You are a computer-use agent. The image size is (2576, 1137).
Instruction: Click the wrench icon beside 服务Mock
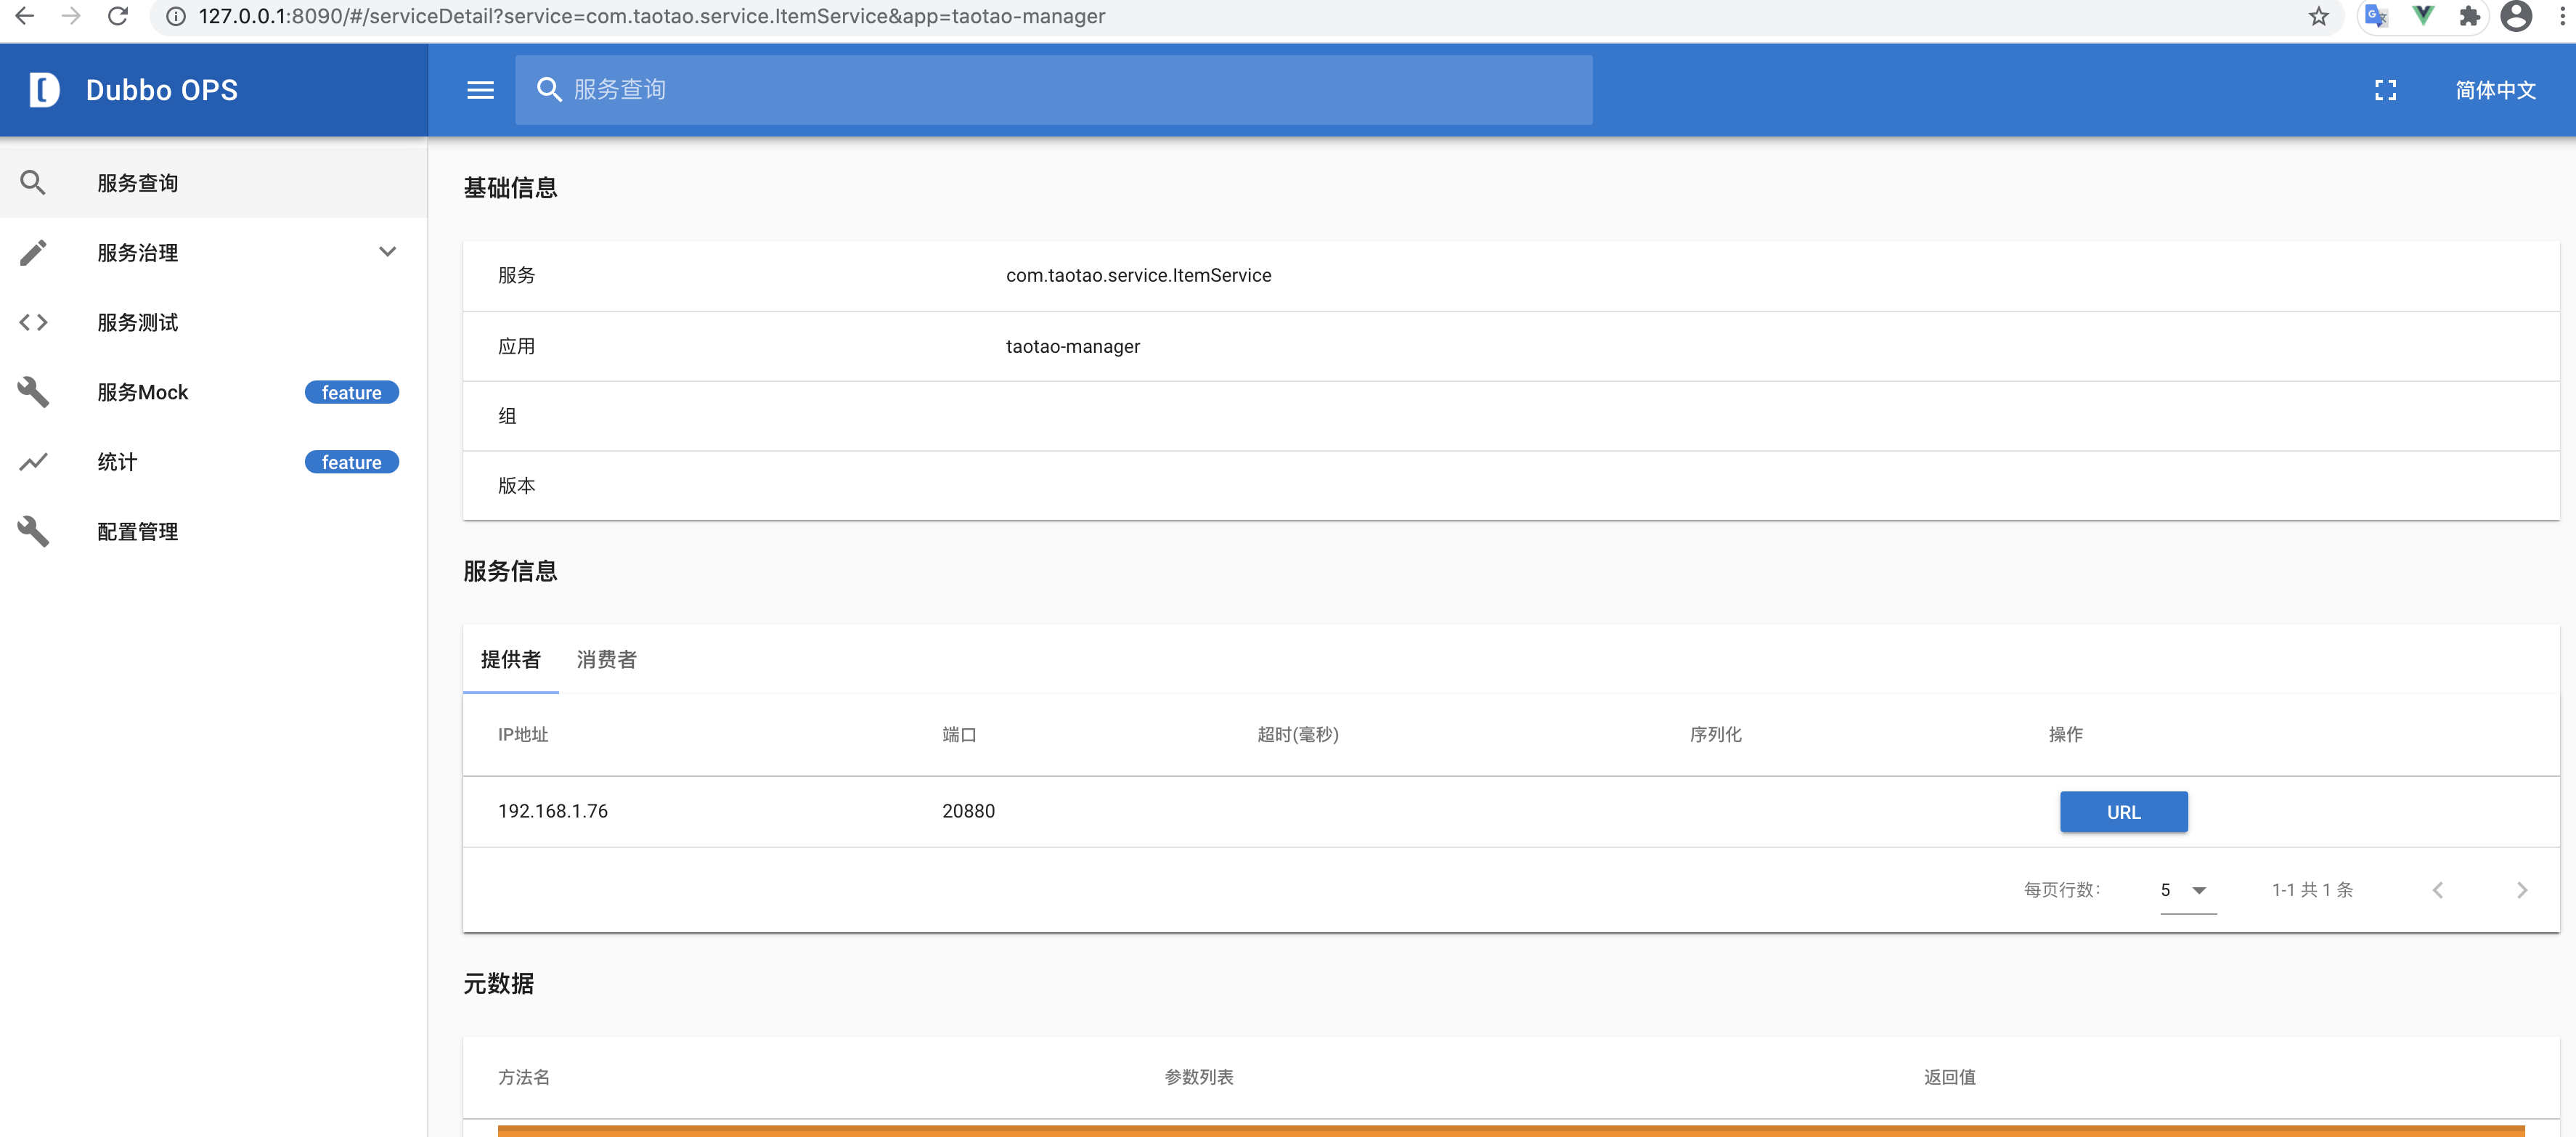click(33, 392)
